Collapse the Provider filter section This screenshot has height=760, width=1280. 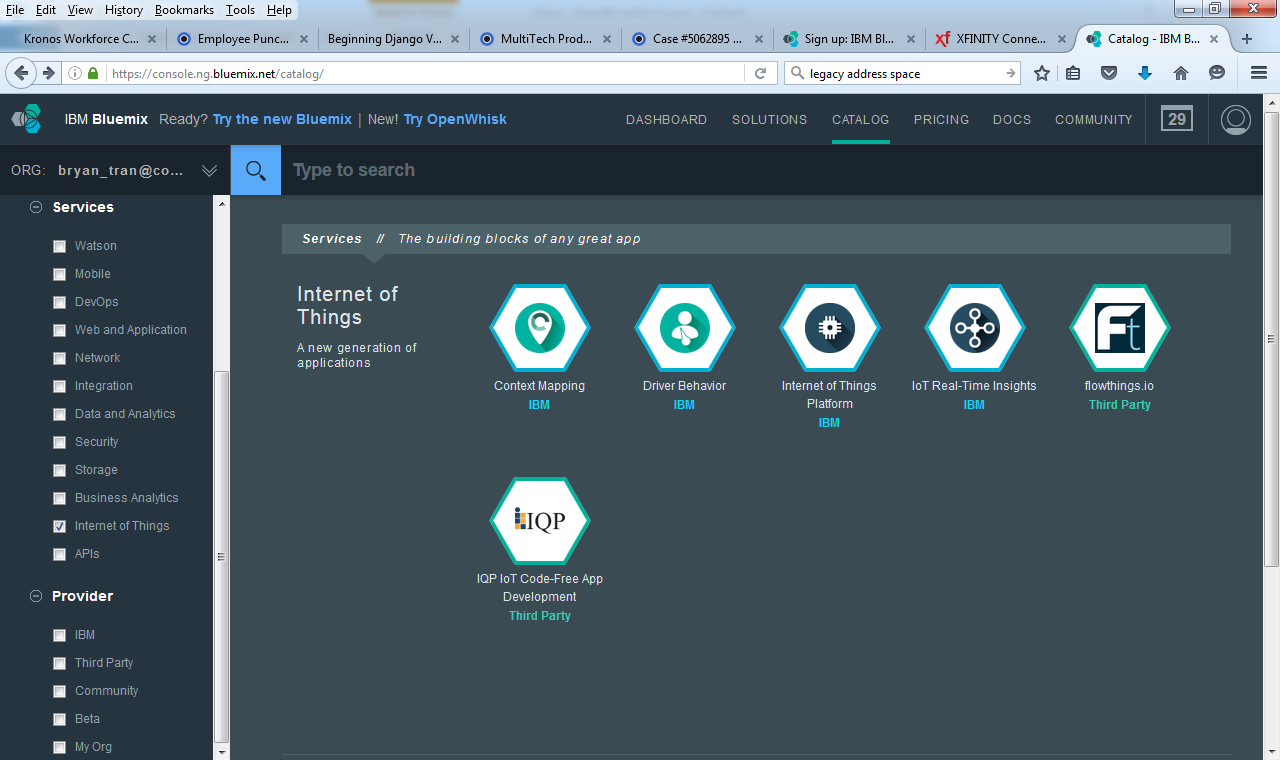tap(36, 597)
